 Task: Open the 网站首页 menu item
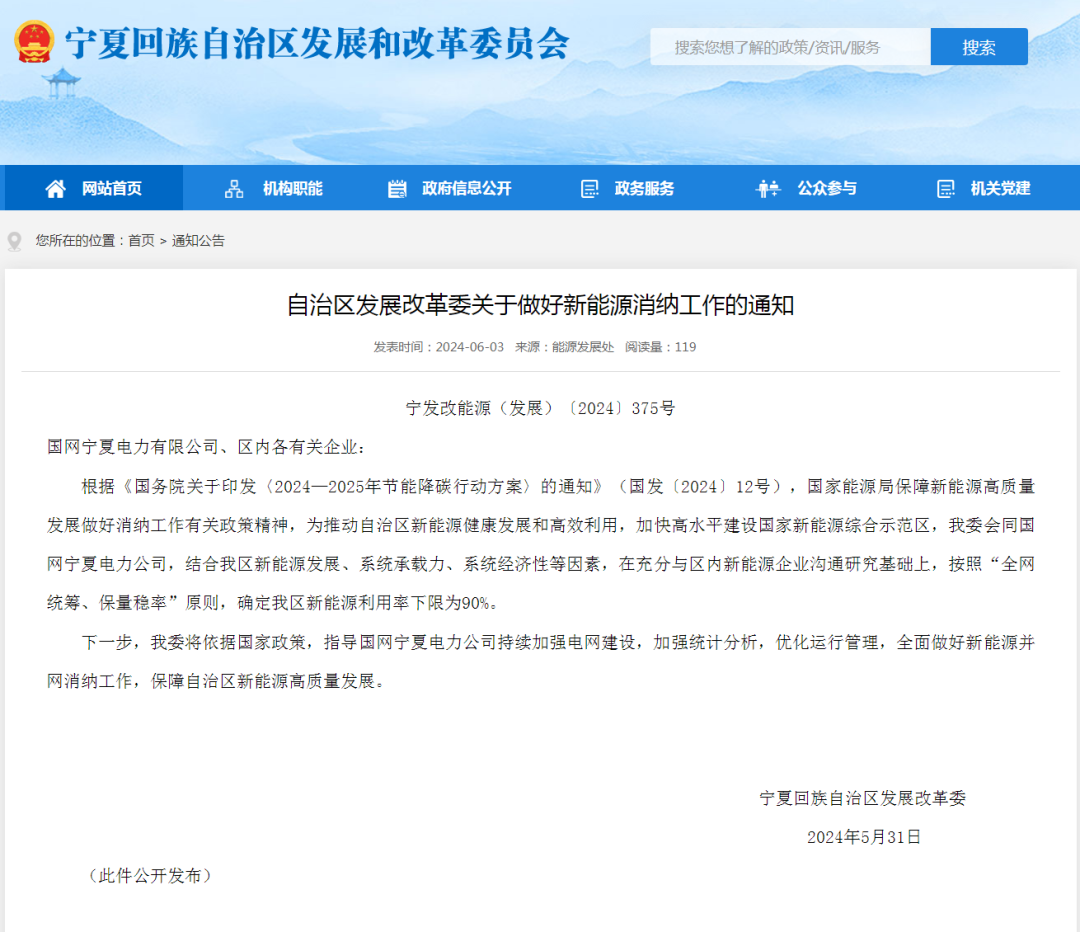coord(94,188)
